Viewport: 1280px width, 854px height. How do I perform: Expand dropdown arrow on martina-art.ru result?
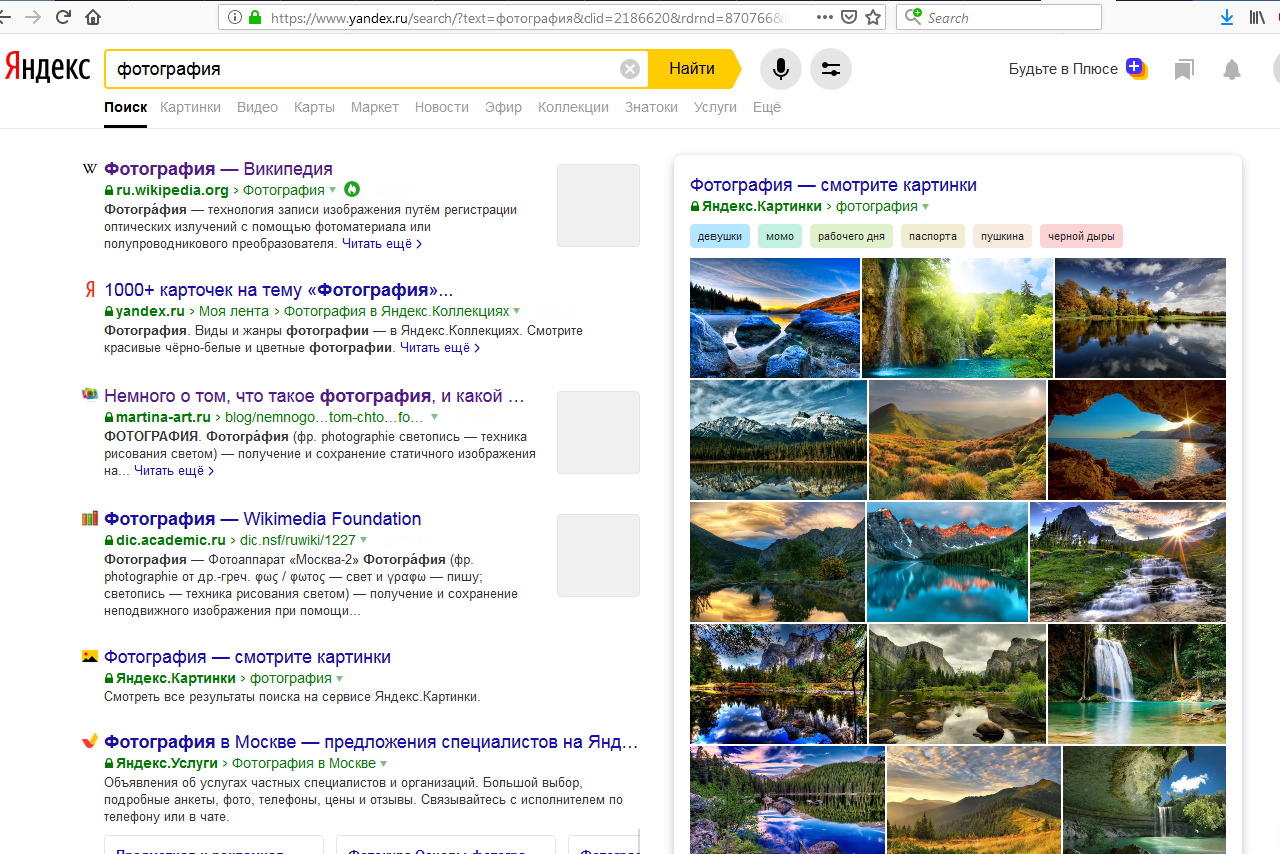pos(434,417)
